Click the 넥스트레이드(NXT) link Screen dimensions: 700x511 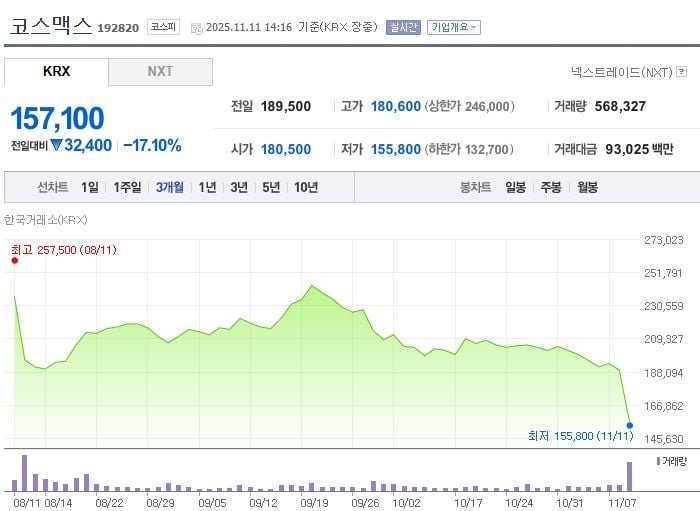point(621,72)
